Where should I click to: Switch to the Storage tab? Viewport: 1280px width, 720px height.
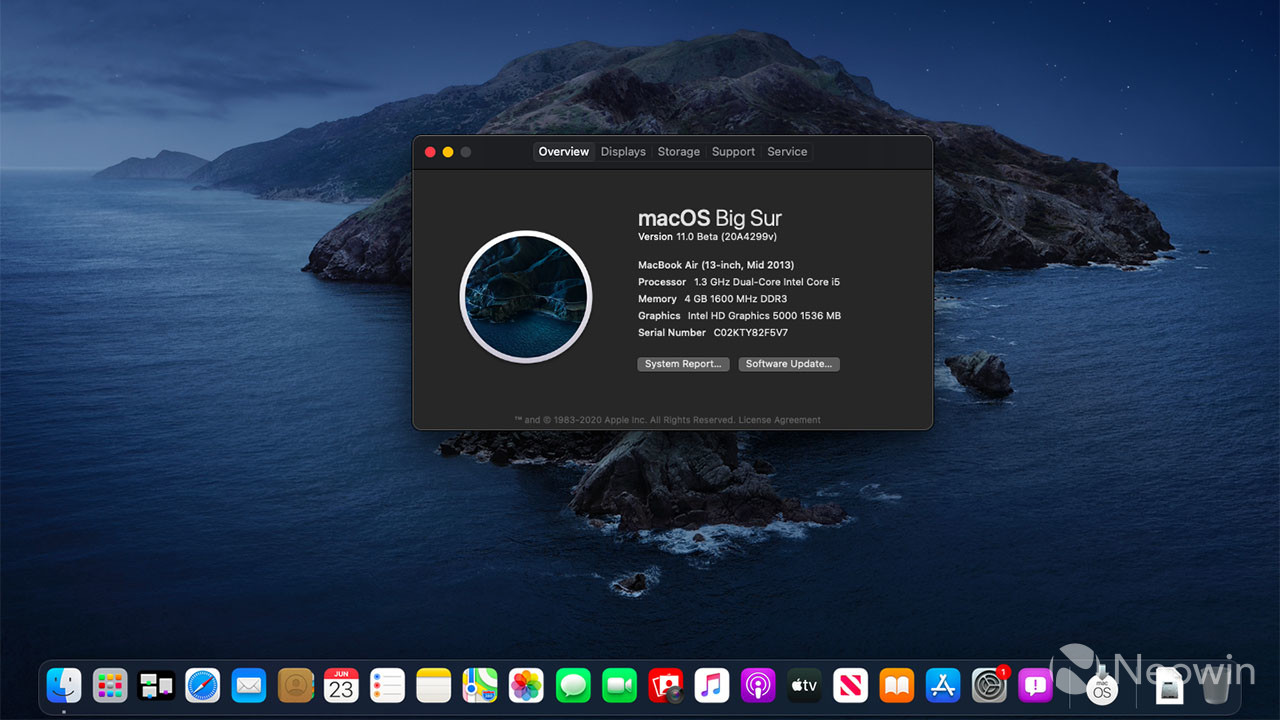pyautogui.click(x=679, y=151)
